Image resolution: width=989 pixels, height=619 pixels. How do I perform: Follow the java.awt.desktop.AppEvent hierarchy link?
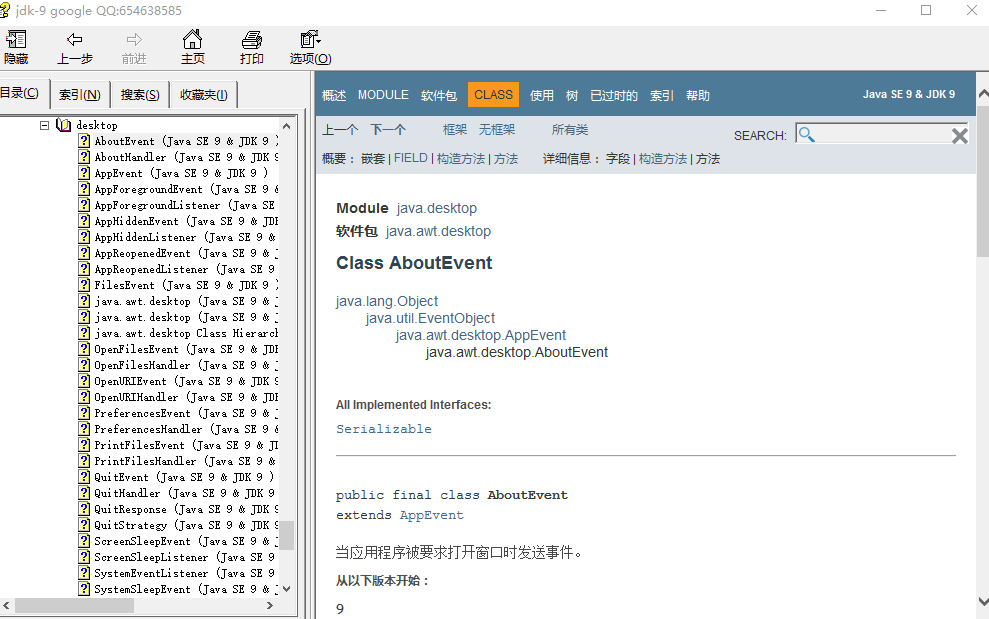click(481, 335)
